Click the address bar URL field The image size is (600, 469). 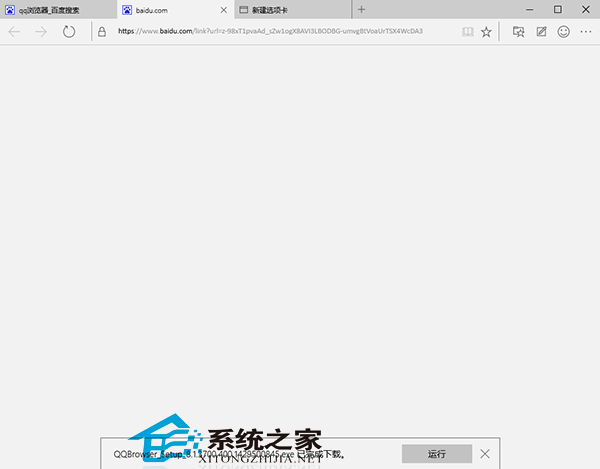pyautogui.click(x=270, y=31)
